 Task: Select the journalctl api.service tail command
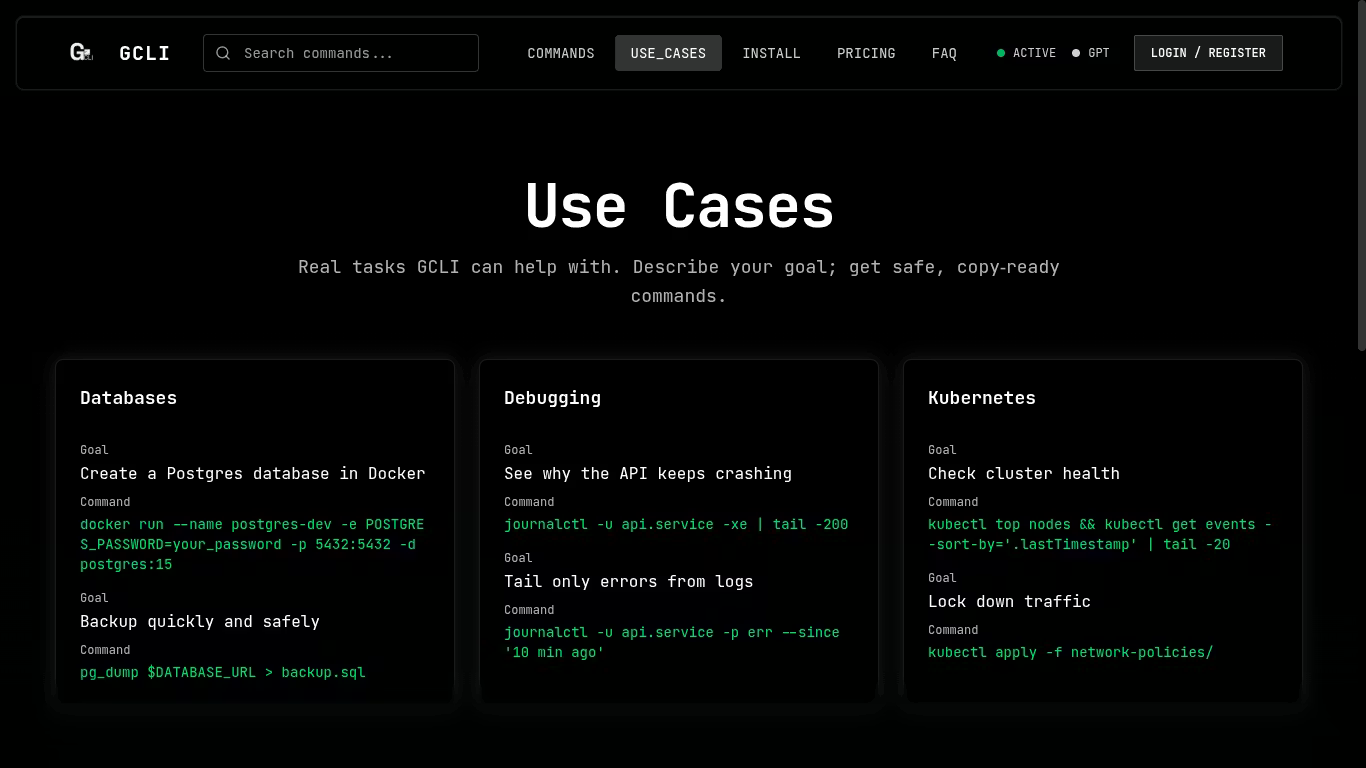tap(675, 524)
